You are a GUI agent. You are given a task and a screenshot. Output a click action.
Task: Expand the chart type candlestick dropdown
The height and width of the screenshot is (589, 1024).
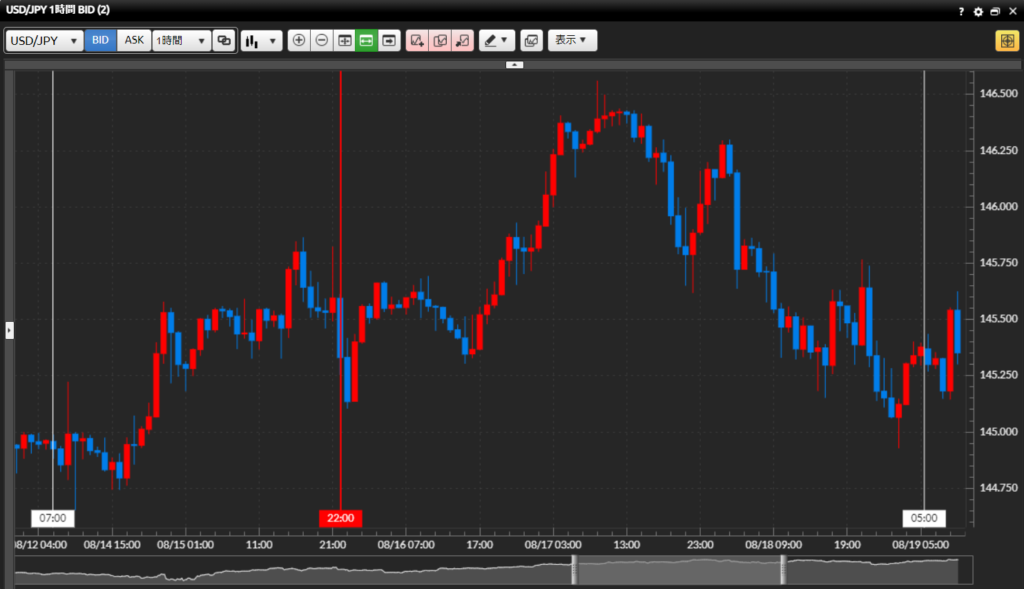pos(262,41)
